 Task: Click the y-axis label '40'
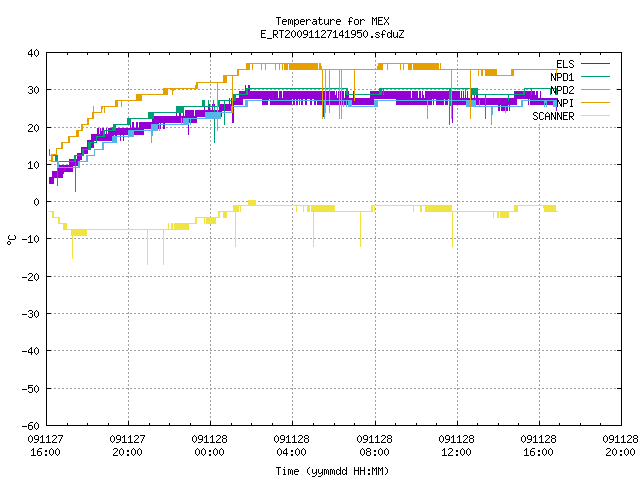point(33,53)
